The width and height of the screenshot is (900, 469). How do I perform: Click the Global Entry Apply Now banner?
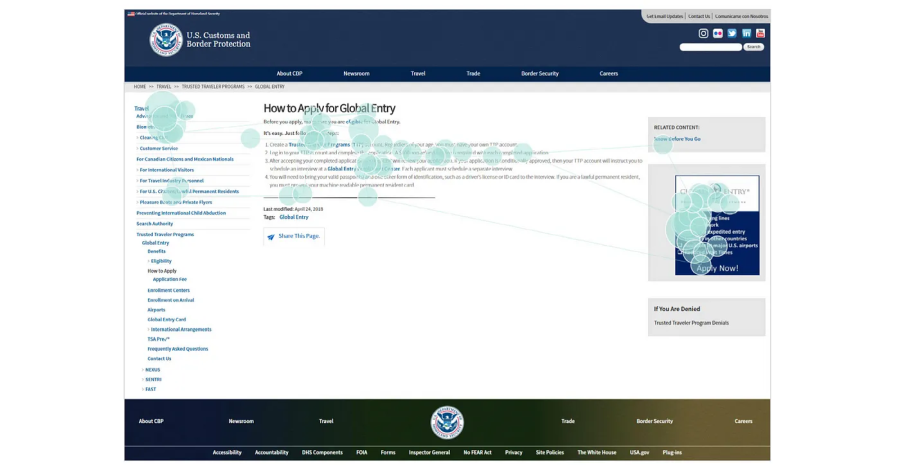pos(717,226)
